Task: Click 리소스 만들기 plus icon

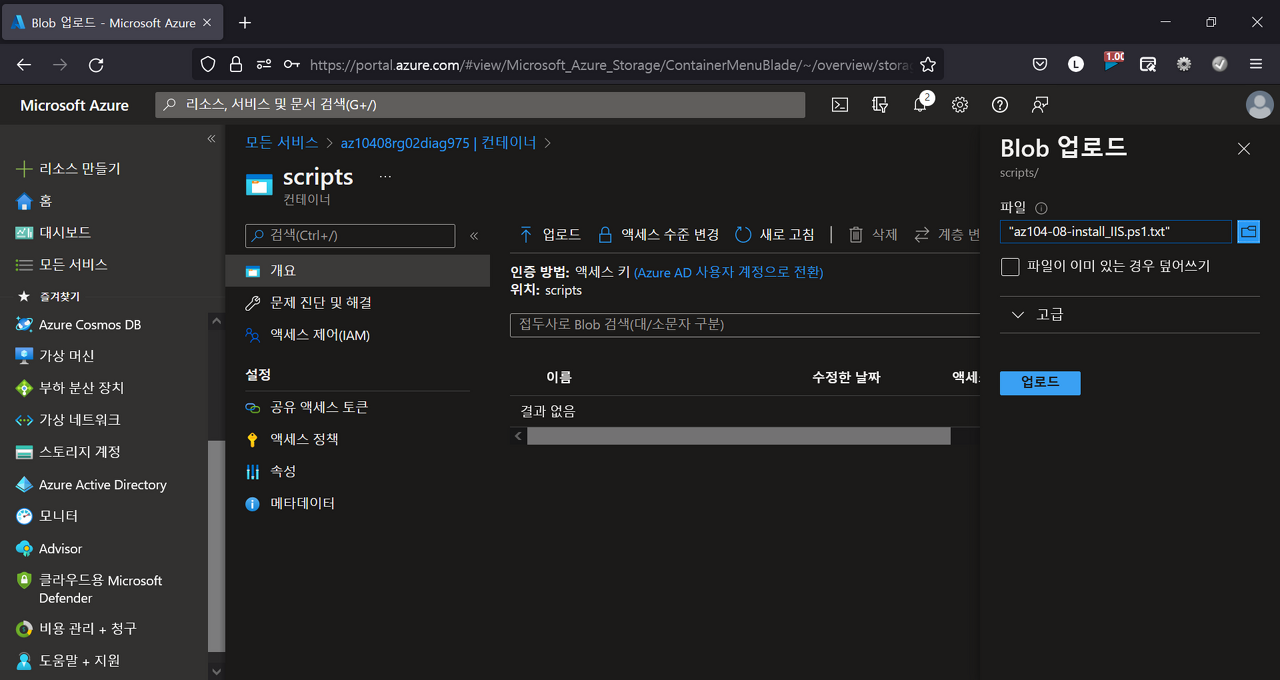Action: (25, 169)
